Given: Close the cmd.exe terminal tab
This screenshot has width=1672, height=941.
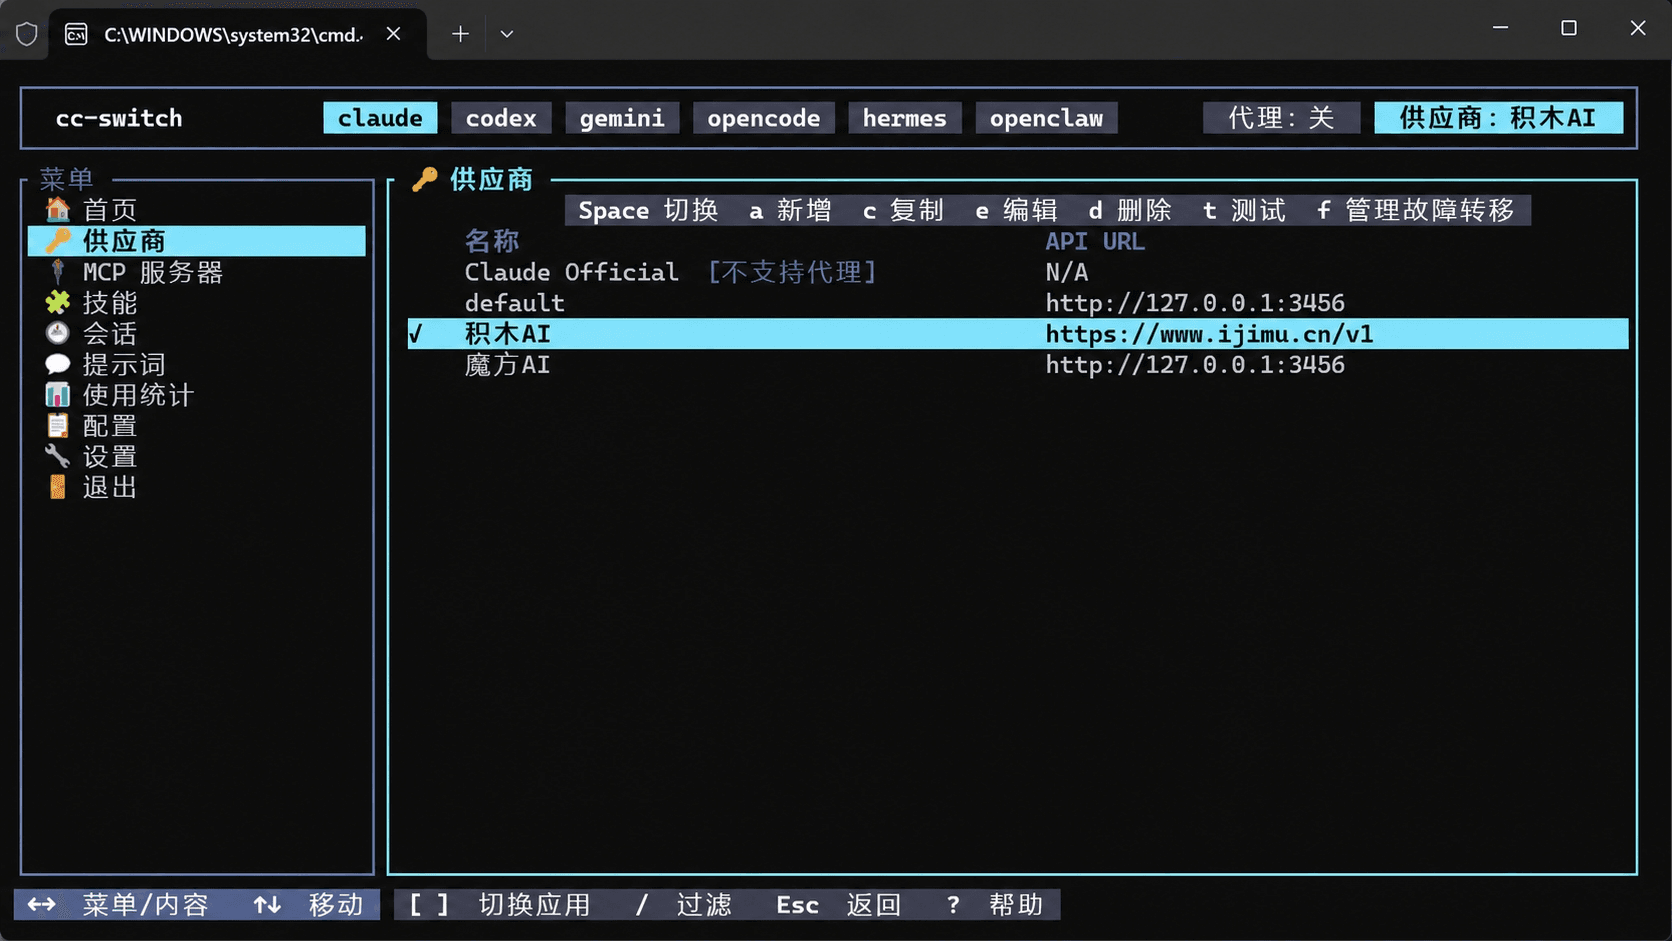Looking at the screenshot, I should (x=394, y=34).
